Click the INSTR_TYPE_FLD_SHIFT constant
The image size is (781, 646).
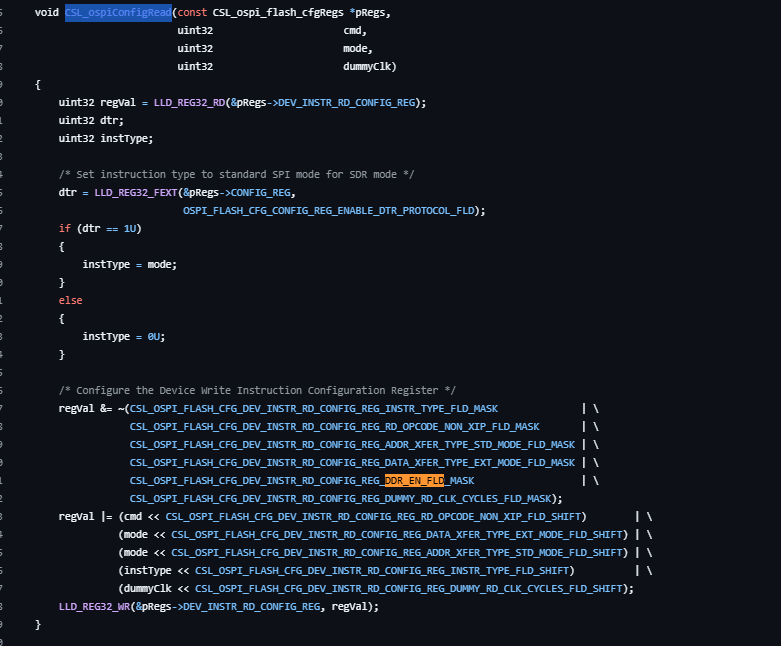pos(382,571)
